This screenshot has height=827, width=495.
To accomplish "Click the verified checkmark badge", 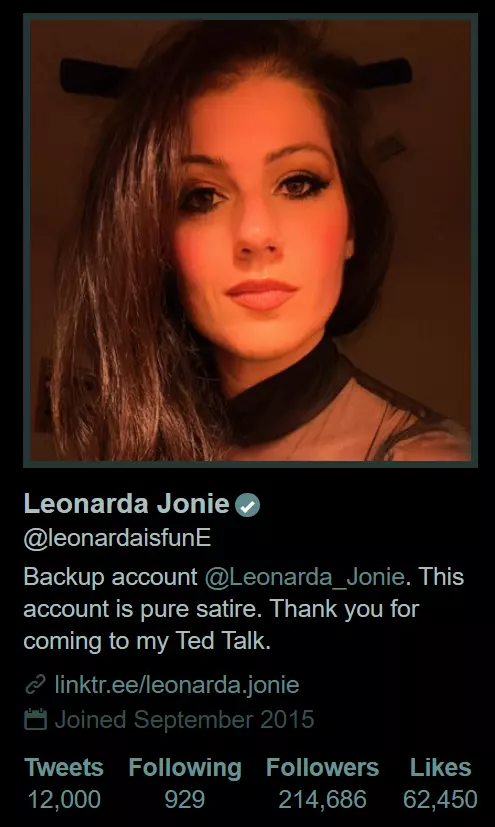I will 247,505.
